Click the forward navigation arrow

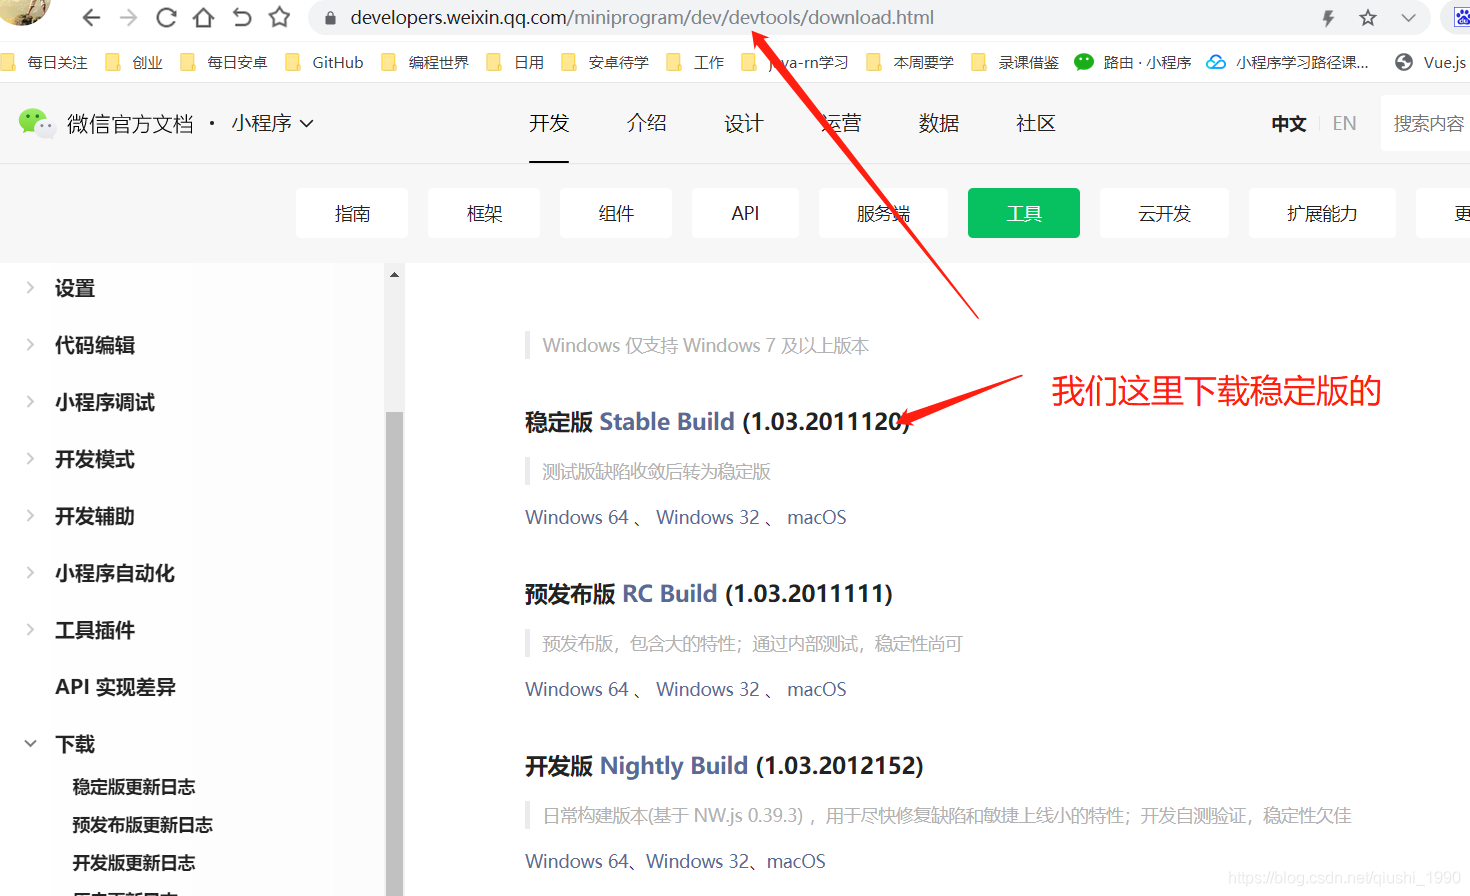click(128, 17)
